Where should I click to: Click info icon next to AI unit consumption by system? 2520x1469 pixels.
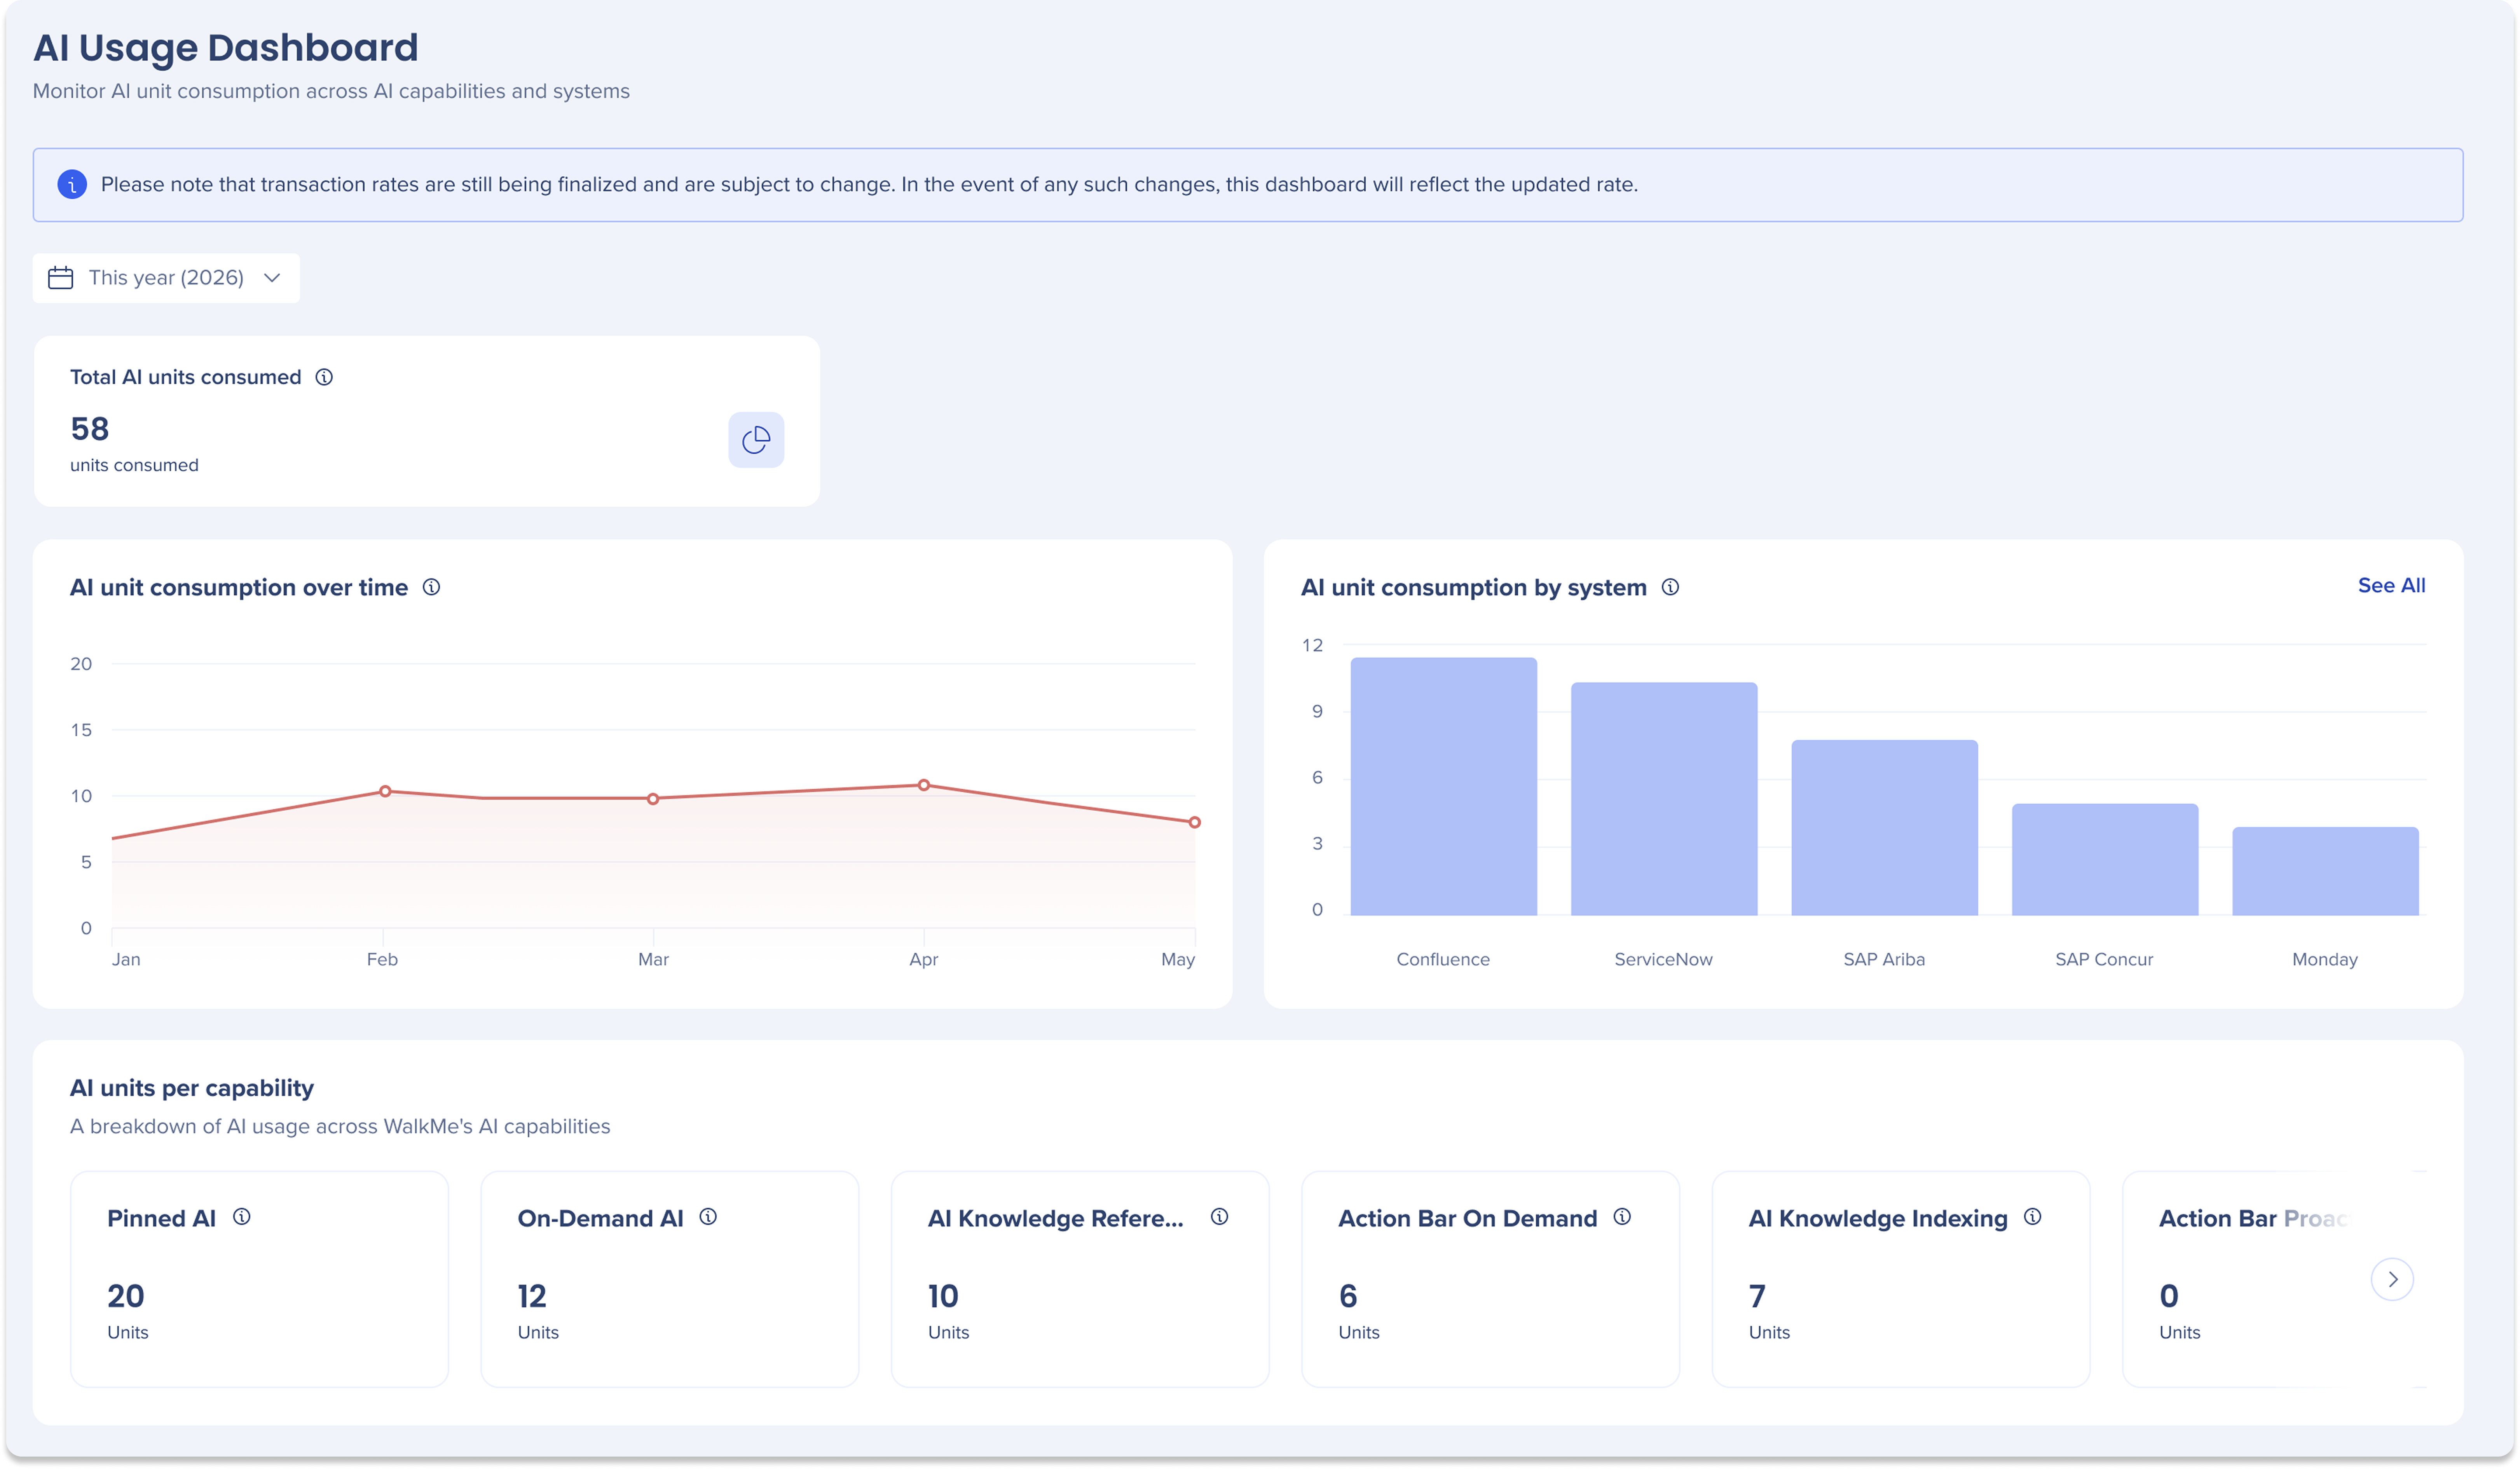point(1670,587)
